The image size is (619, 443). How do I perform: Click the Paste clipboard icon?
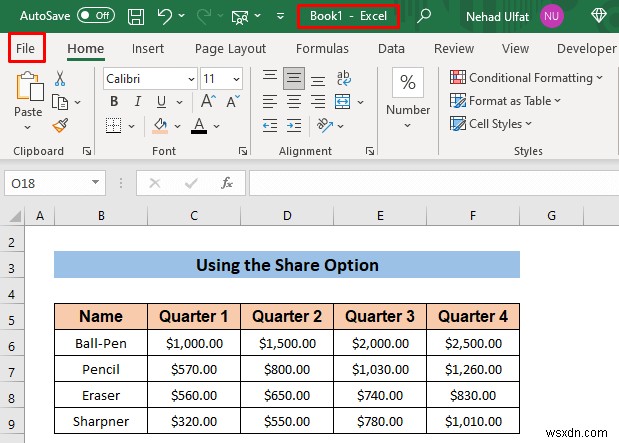[x=30, y=86]
